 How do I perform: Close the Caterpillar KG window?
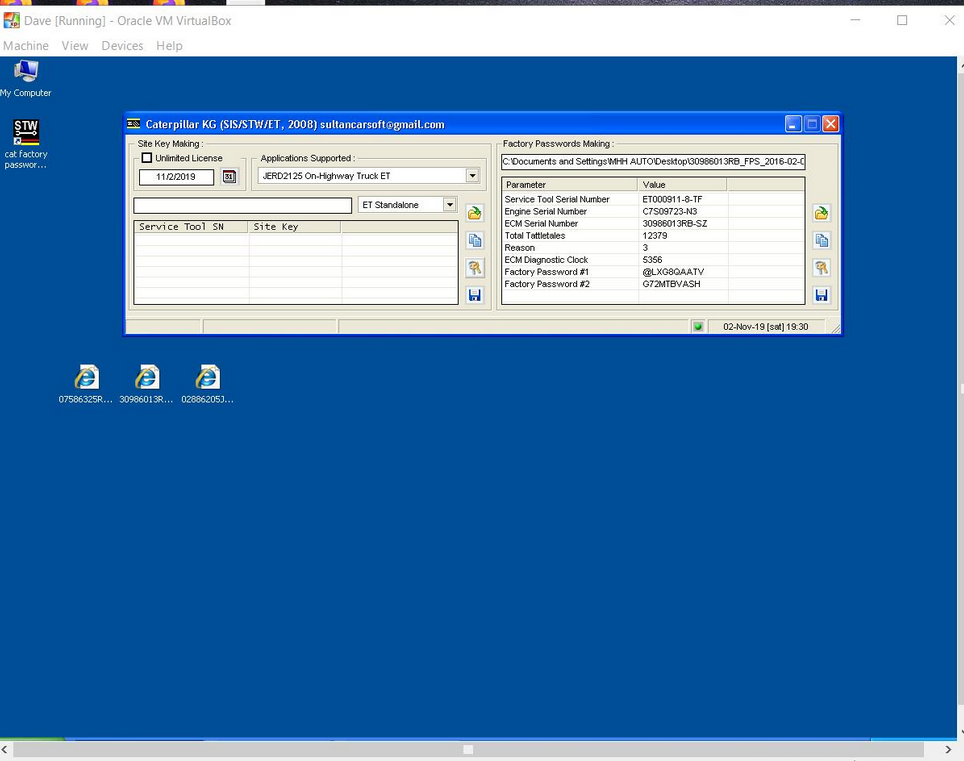[x=831, y=124]
